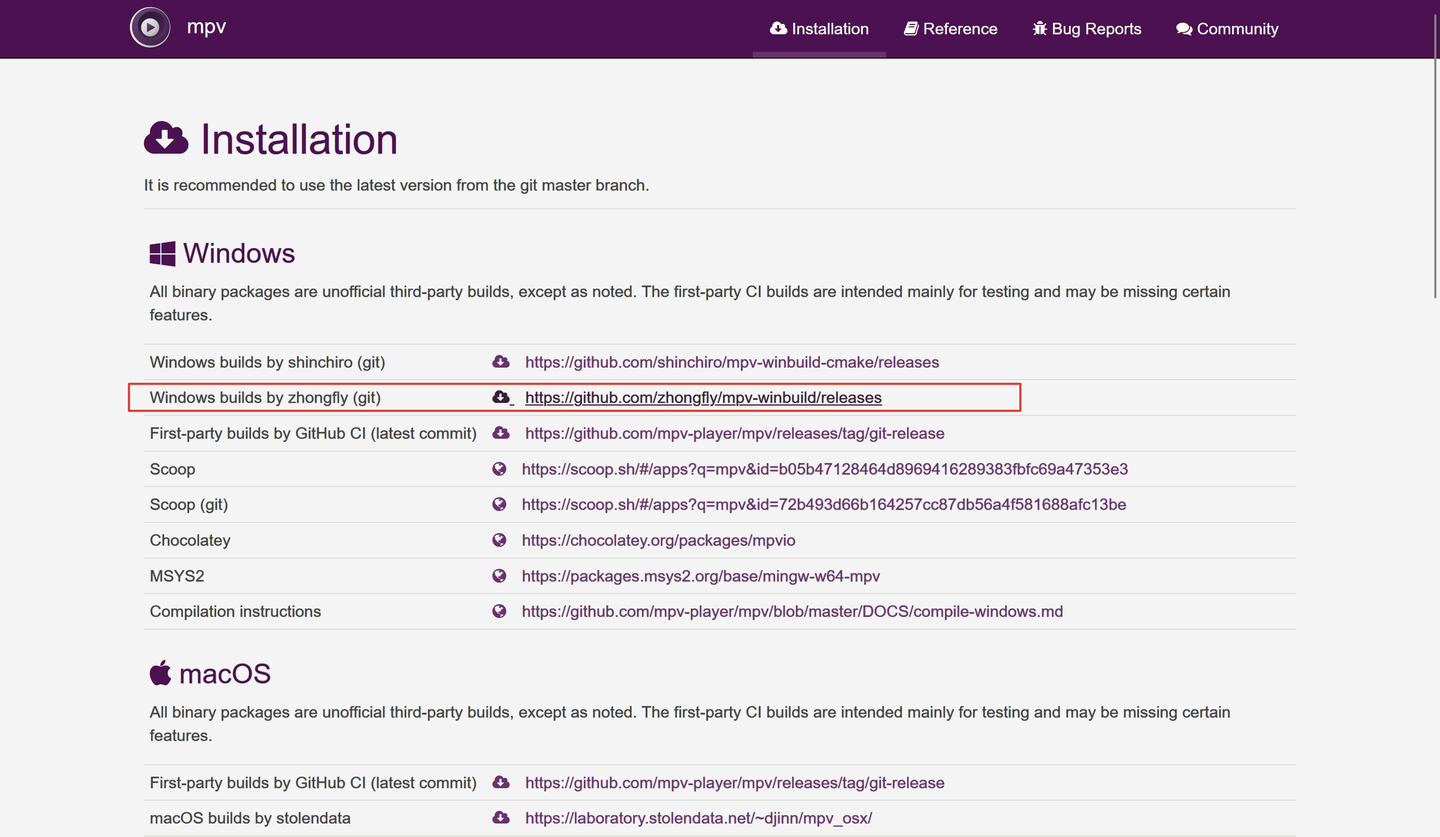Click the mpv play-button logo icon
This screenshot has height=837, width=1440.
[150, 28]
